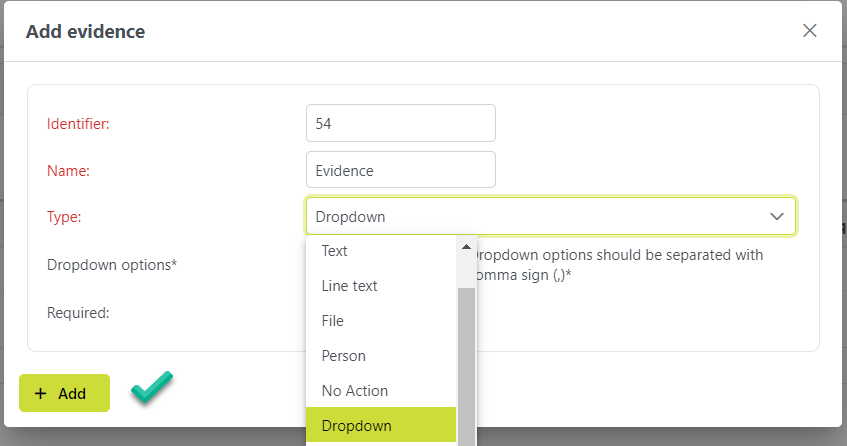847x446 pixels.
Task: Choose the No Action option
Action: click(x=354, y=391)
